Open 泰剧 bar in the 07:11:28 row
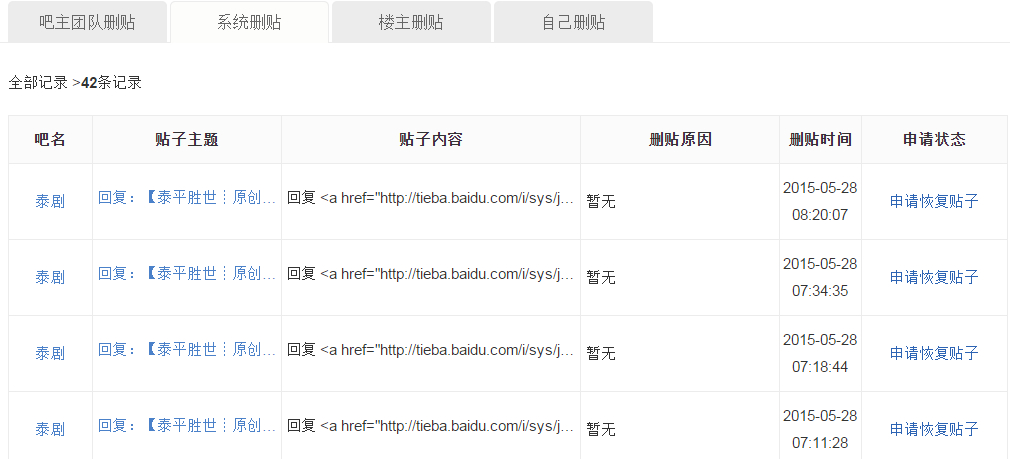The height and width of the screenshot is (459, 1010). [x=50, y=429]
